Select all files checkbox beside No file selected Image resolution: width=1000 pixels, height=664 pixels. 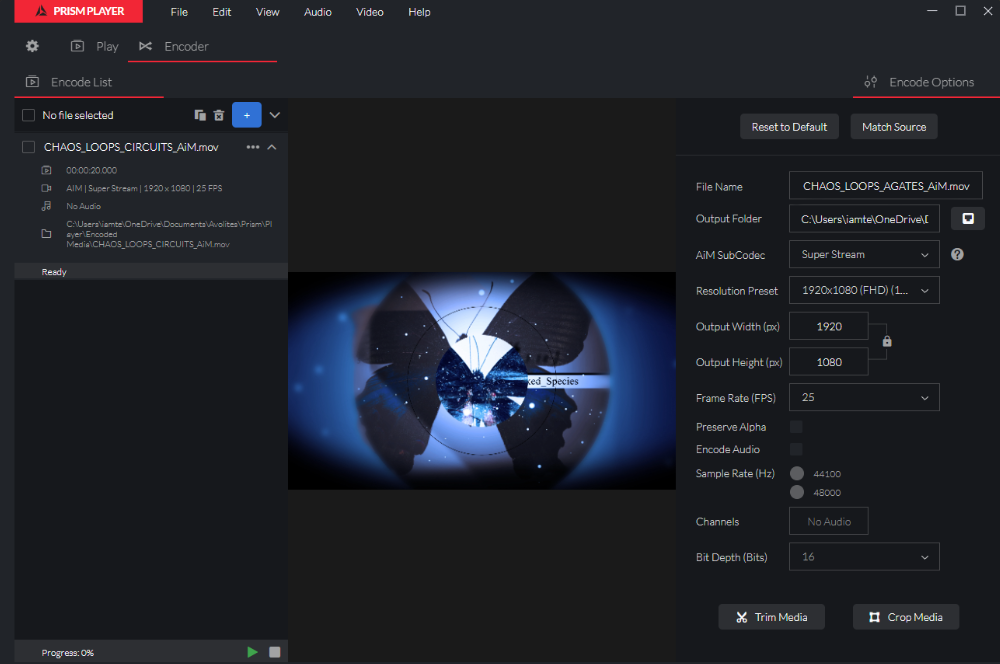(28, 115)
